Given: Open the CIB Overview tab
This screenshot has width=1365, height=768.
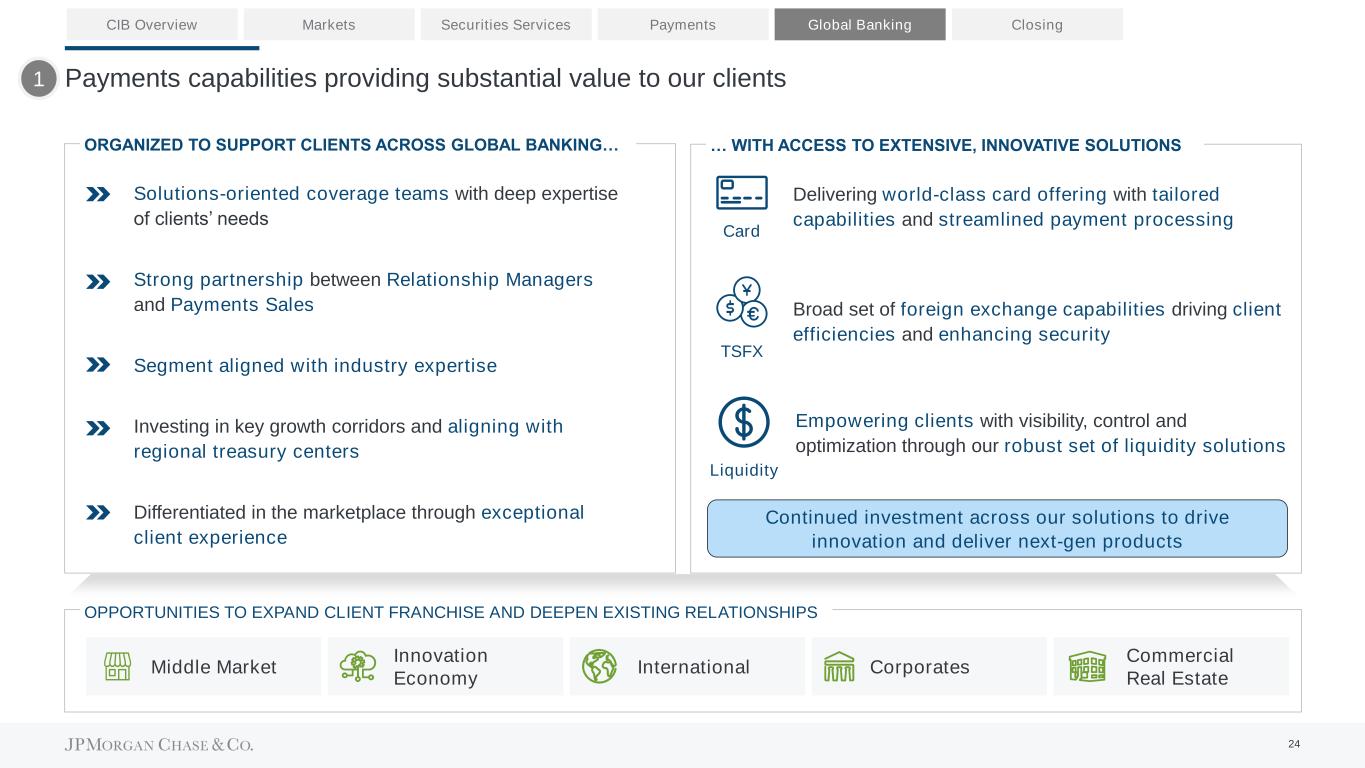Looking at the screenshot, I should 152,25.
